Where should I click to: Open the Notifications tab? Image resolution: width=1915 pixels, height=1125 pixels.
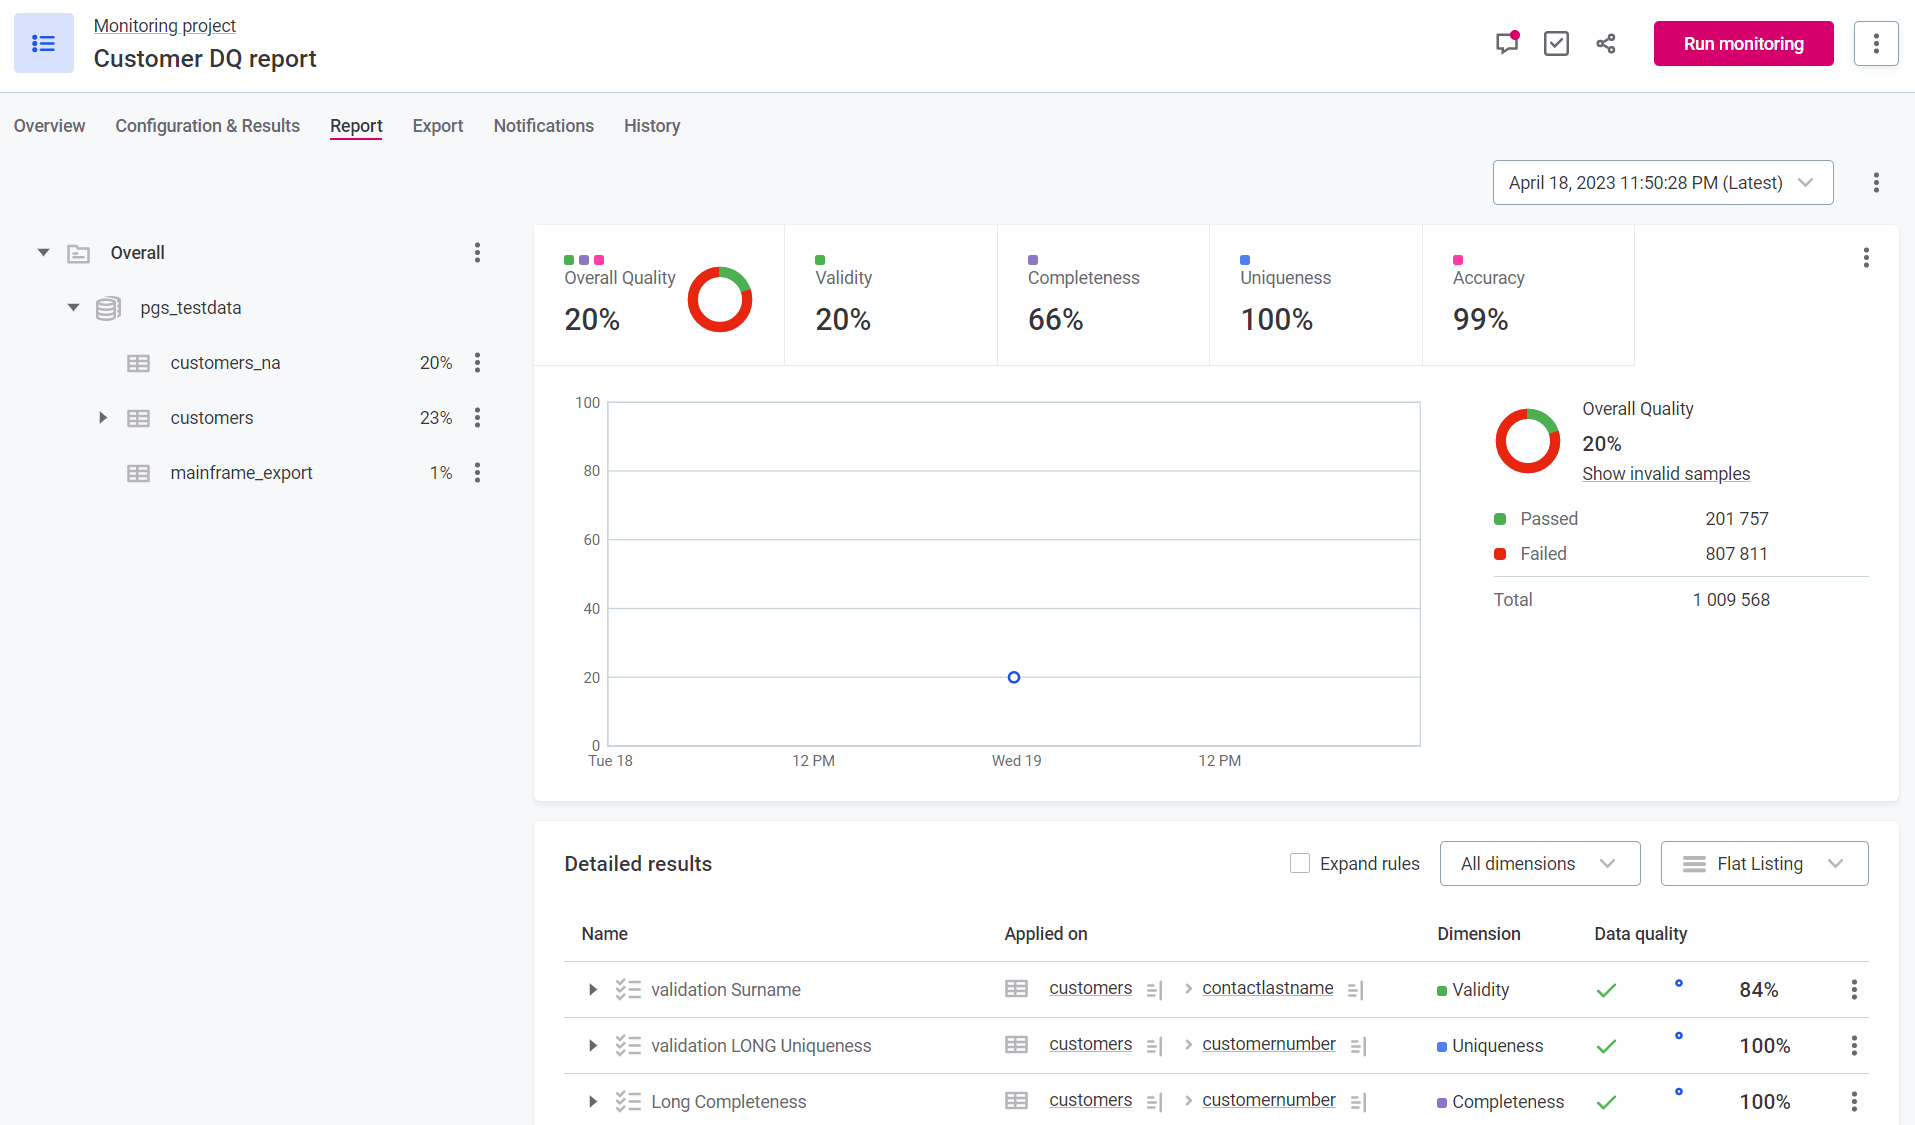tap(543, 126)
